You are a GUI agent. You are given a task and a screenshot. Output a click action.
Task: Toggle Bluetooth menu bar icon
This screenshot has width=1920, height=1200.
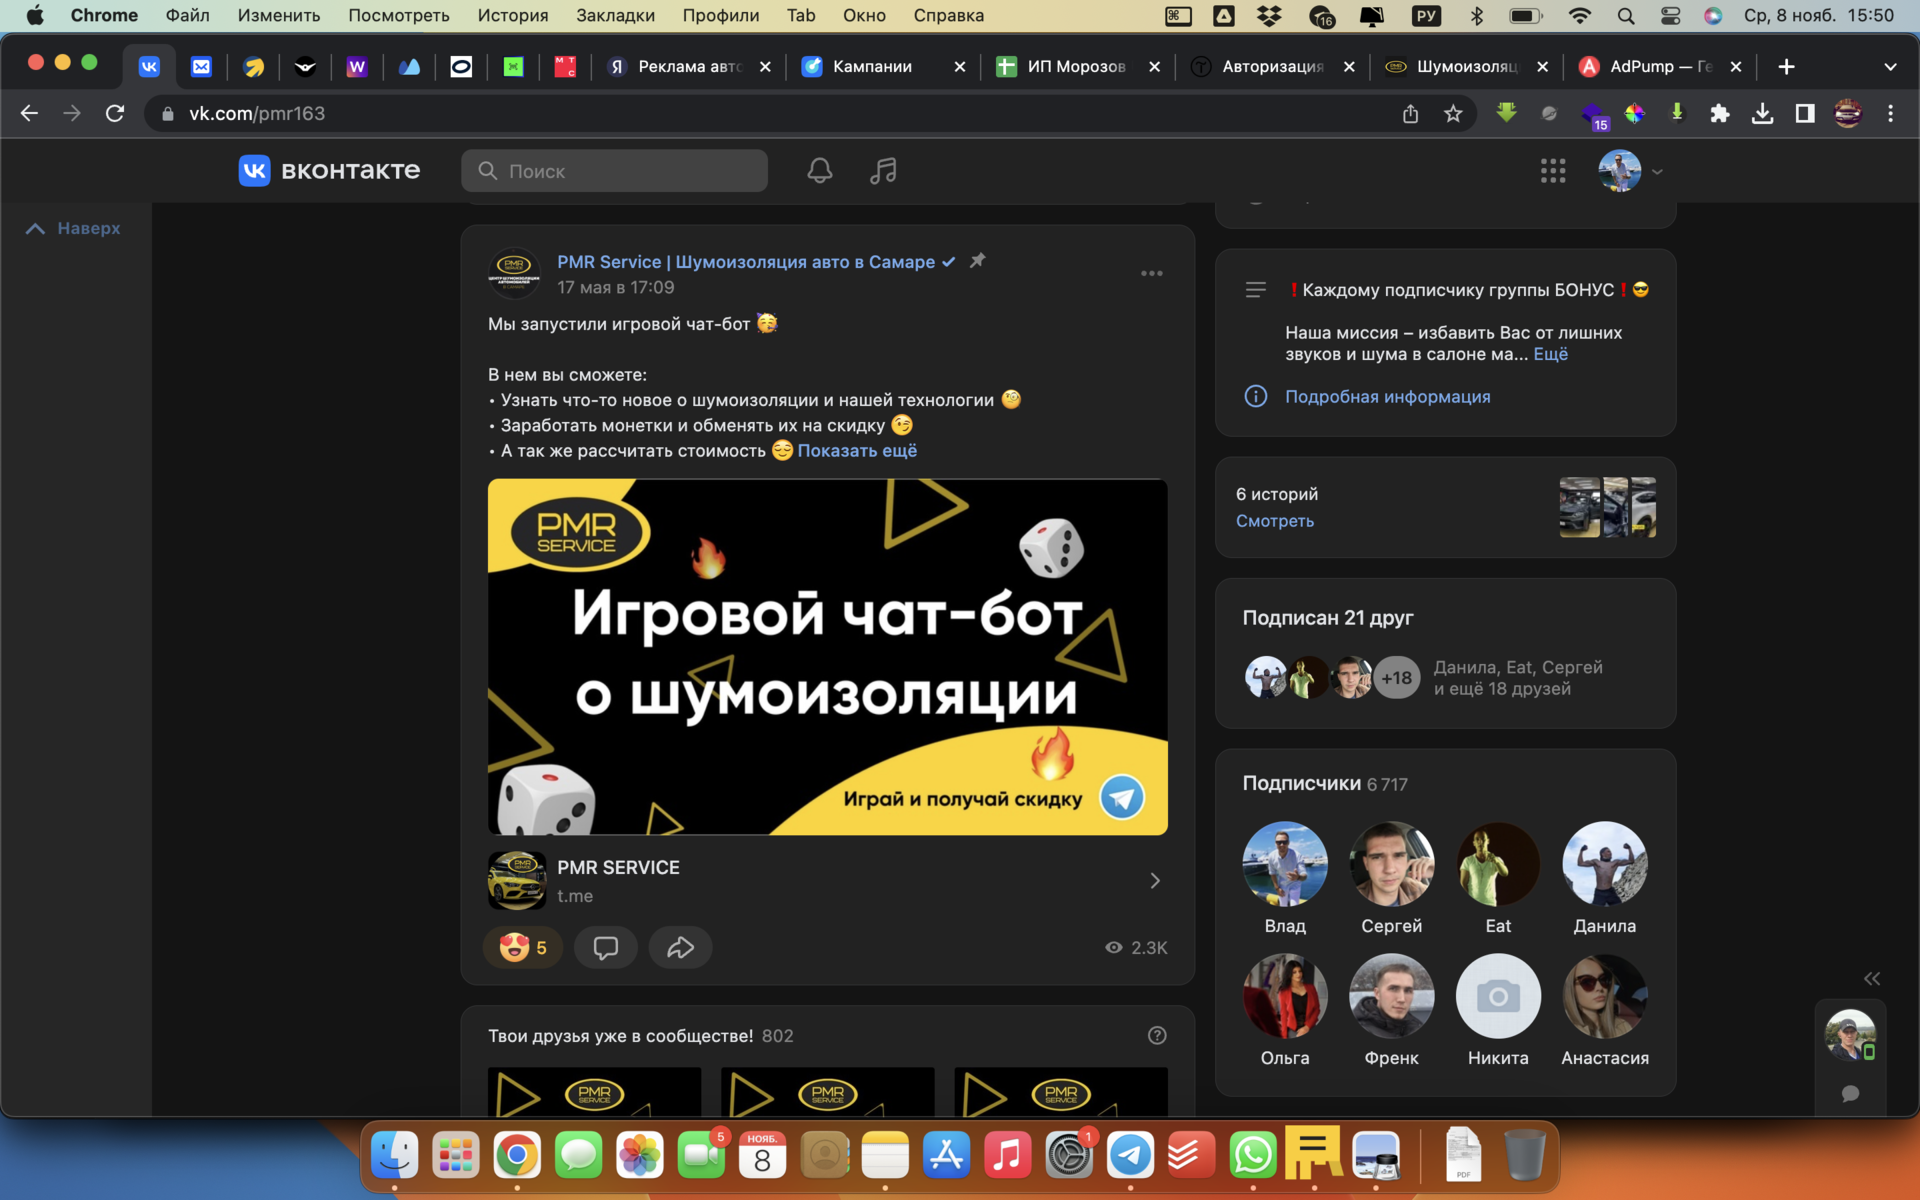1476,16
